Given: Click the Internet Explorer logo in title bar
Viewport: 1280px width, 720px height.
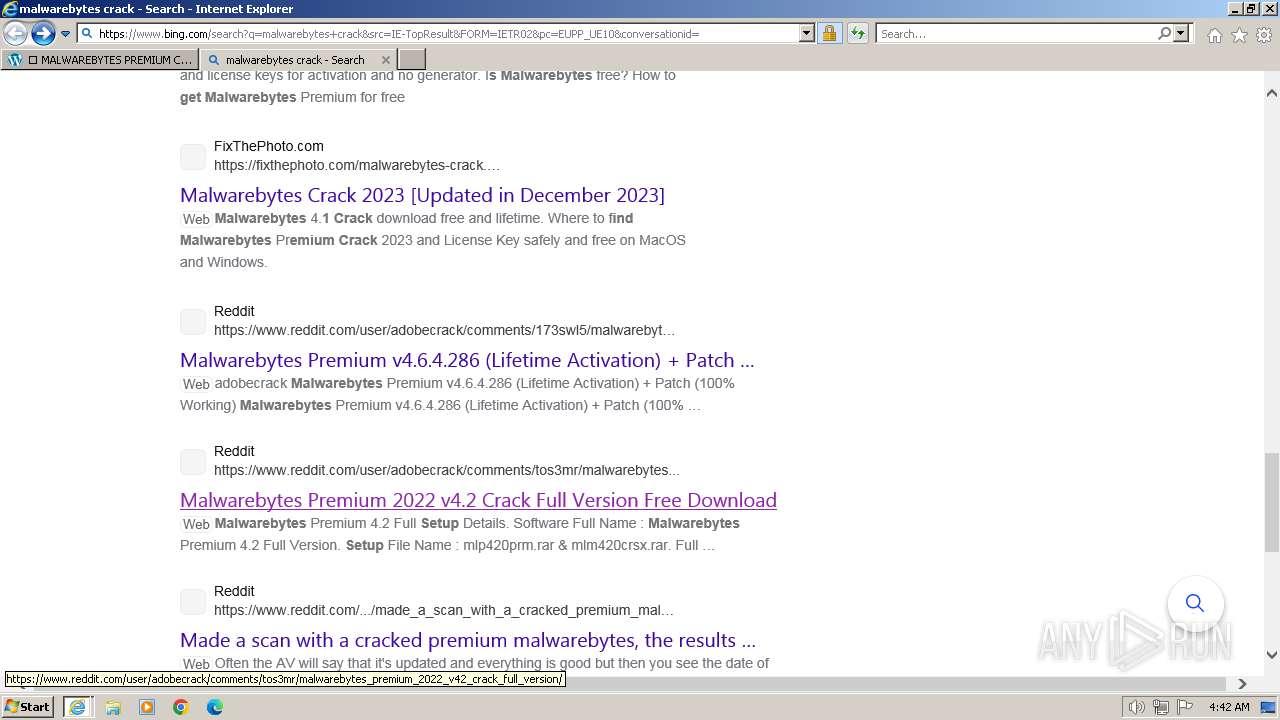Looking at the screenshot, I should point(10,9).
